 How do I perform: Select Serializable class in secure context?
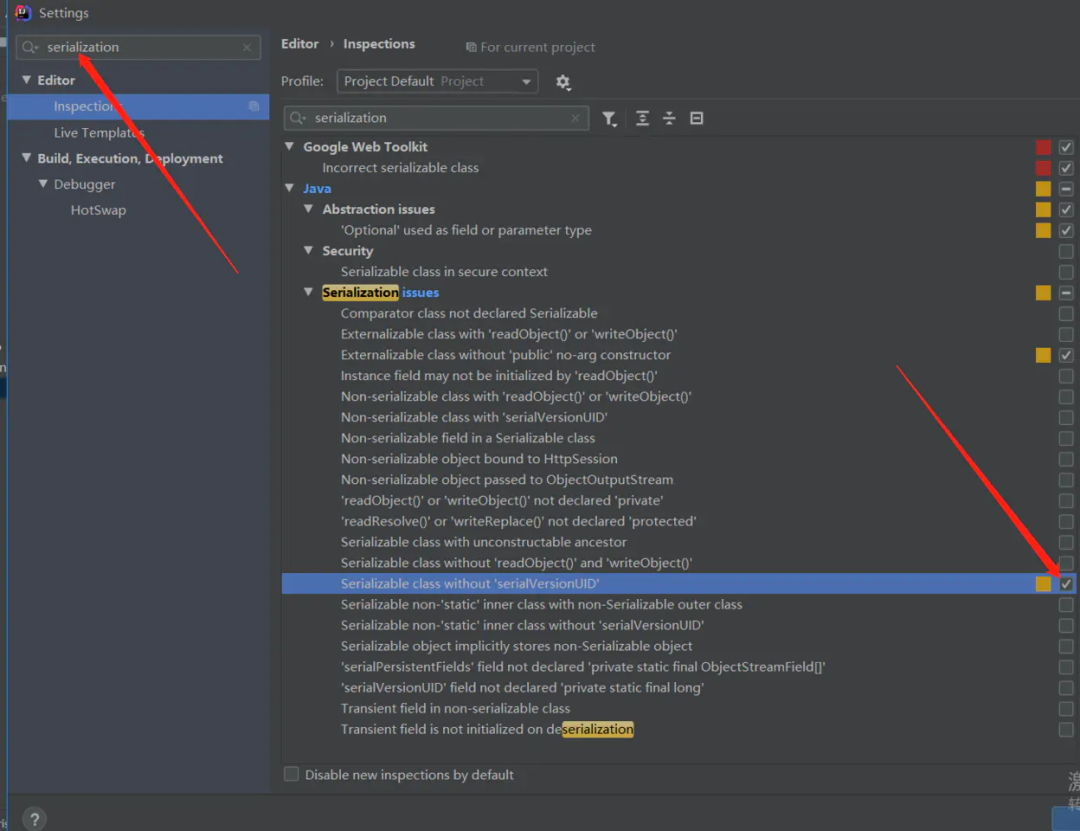click(444, 271)
